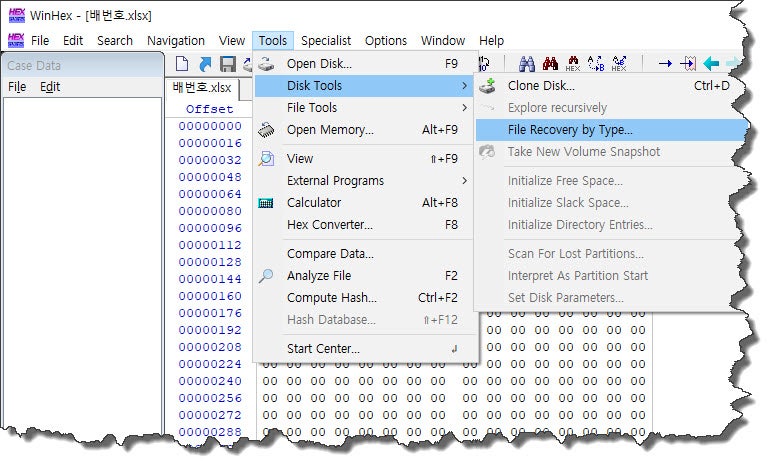775x470 pixels.
Task: Expand the File Tools submenu arrow
Action: 465,108
